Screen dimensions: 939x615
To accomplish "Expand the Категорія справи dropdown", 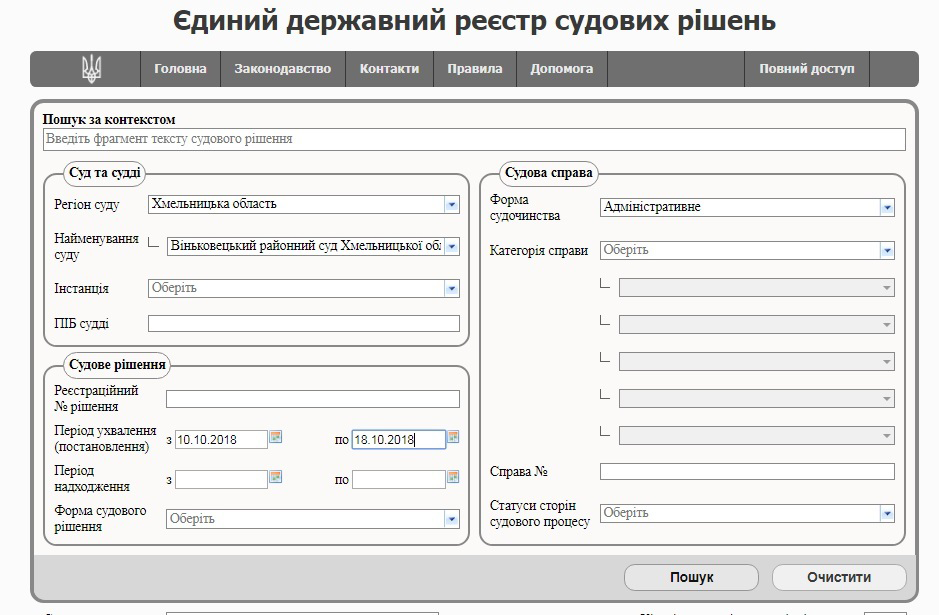I will [x=886, y=251].
